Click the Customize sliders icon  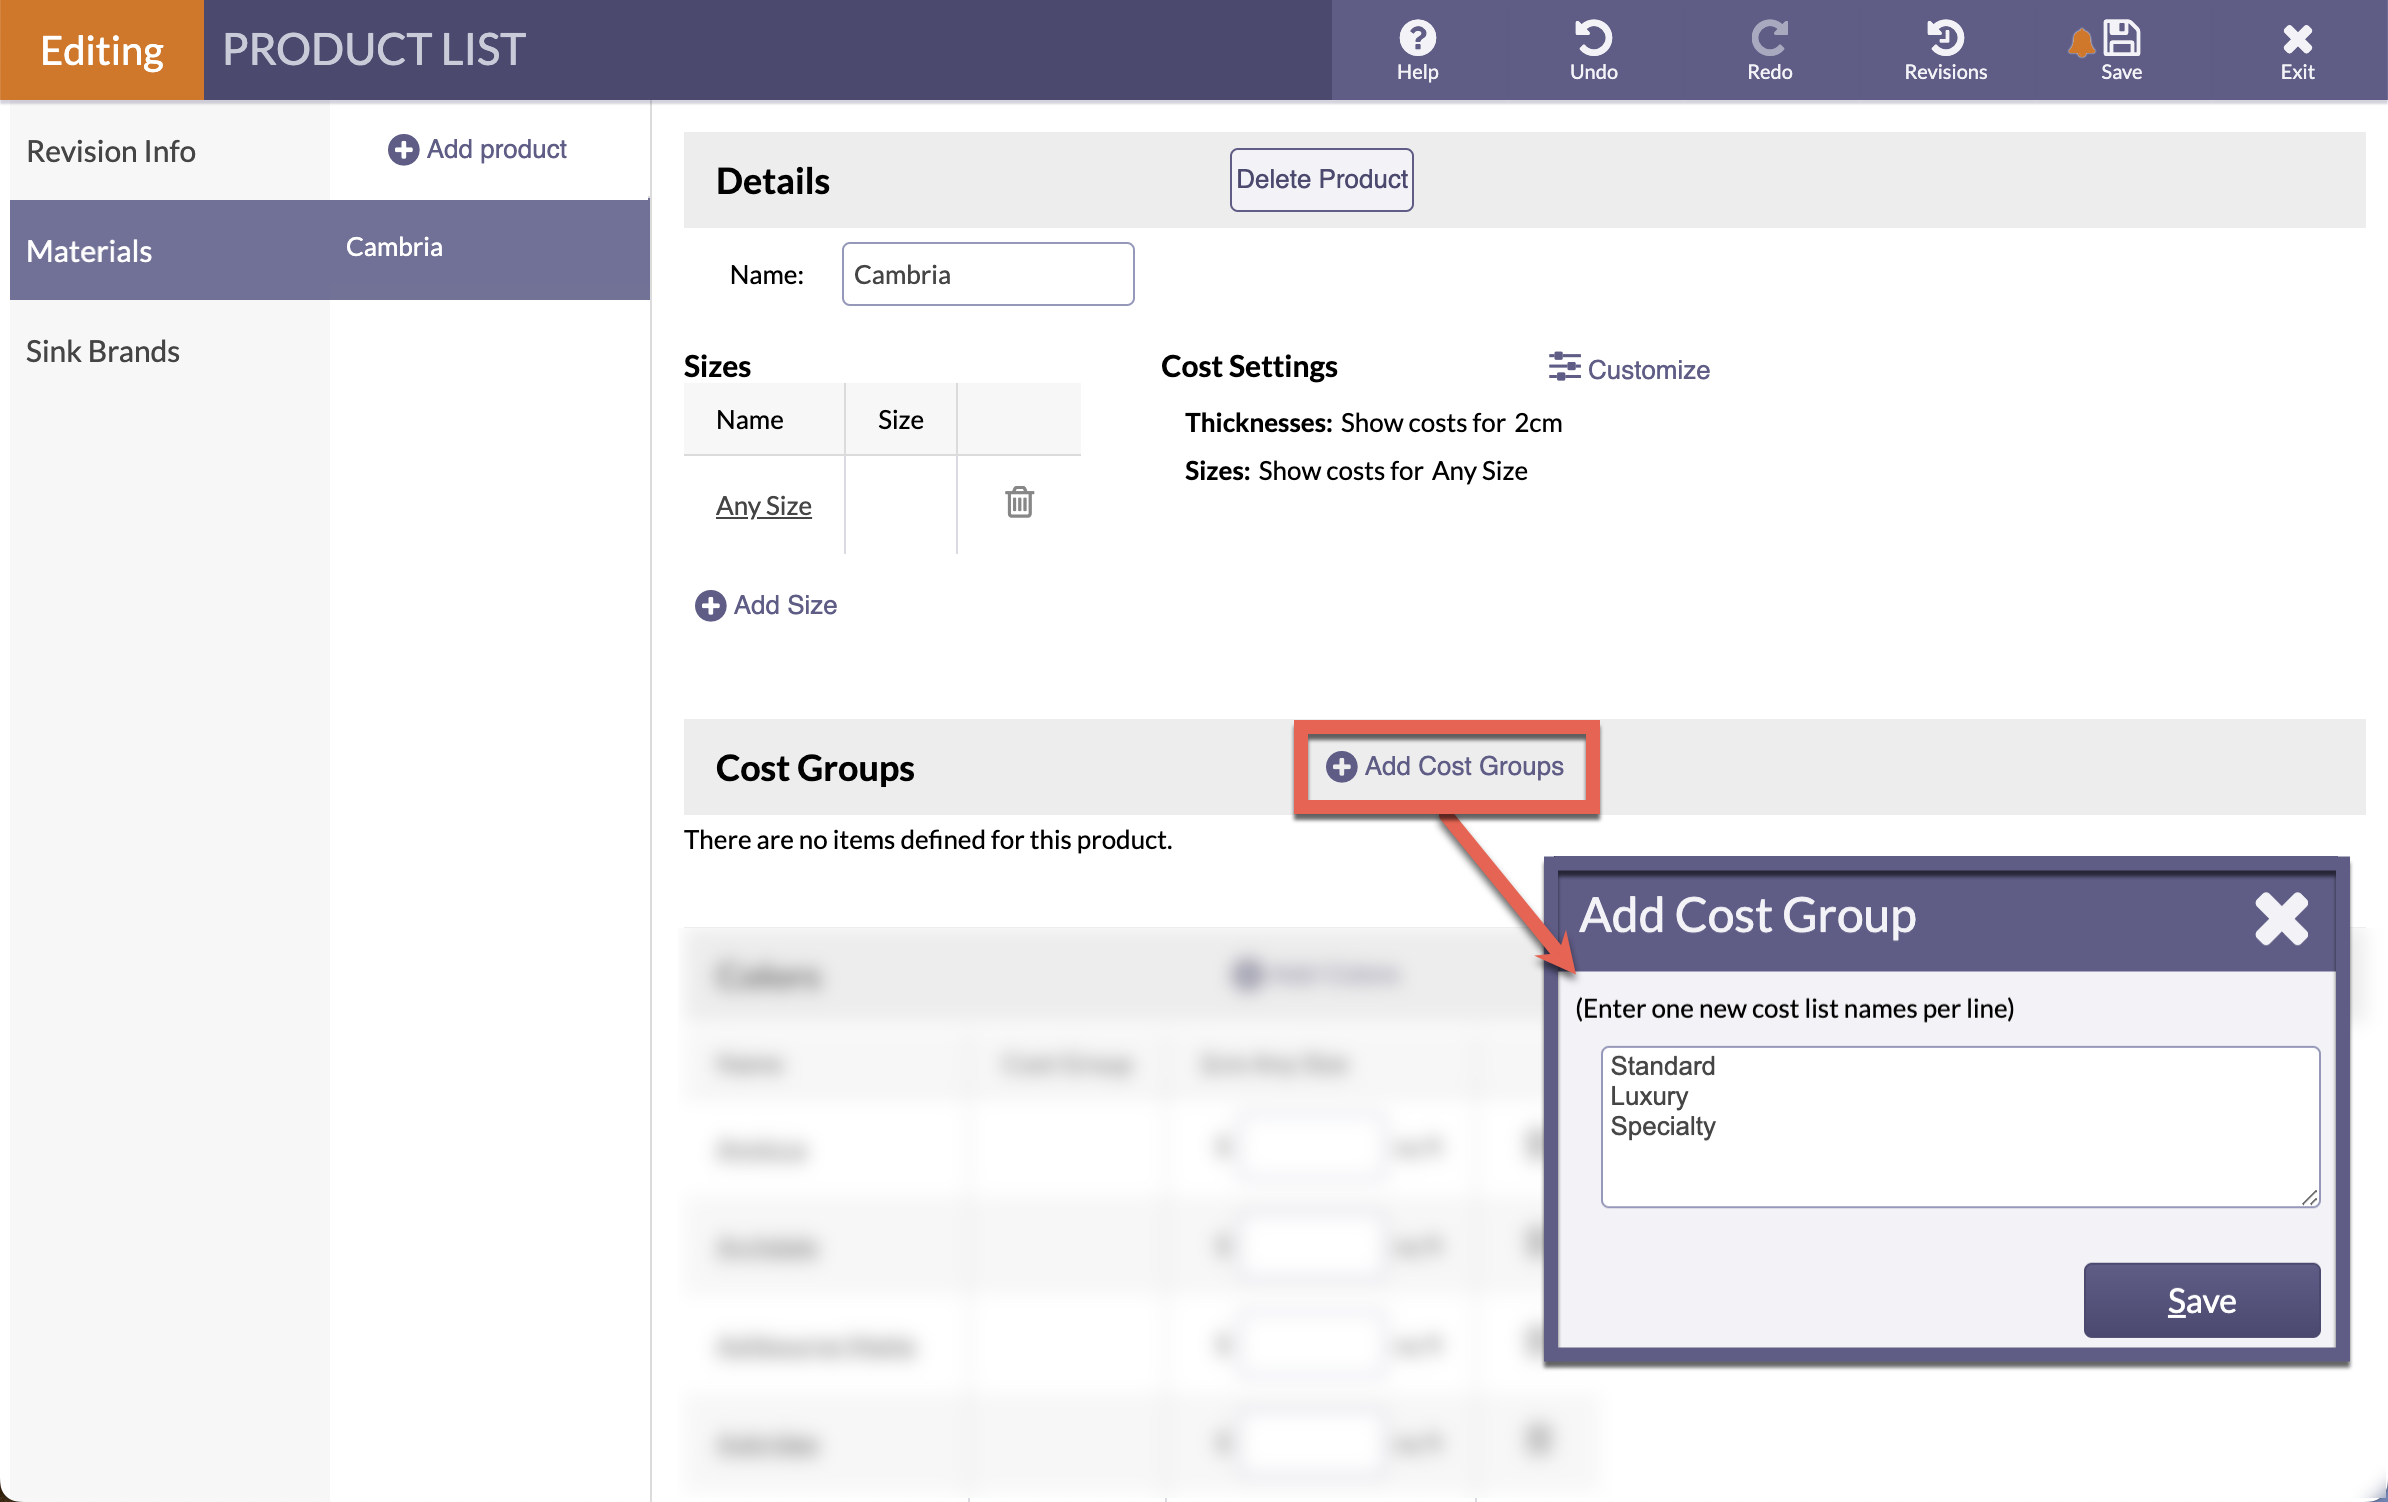coord(1564,367)
